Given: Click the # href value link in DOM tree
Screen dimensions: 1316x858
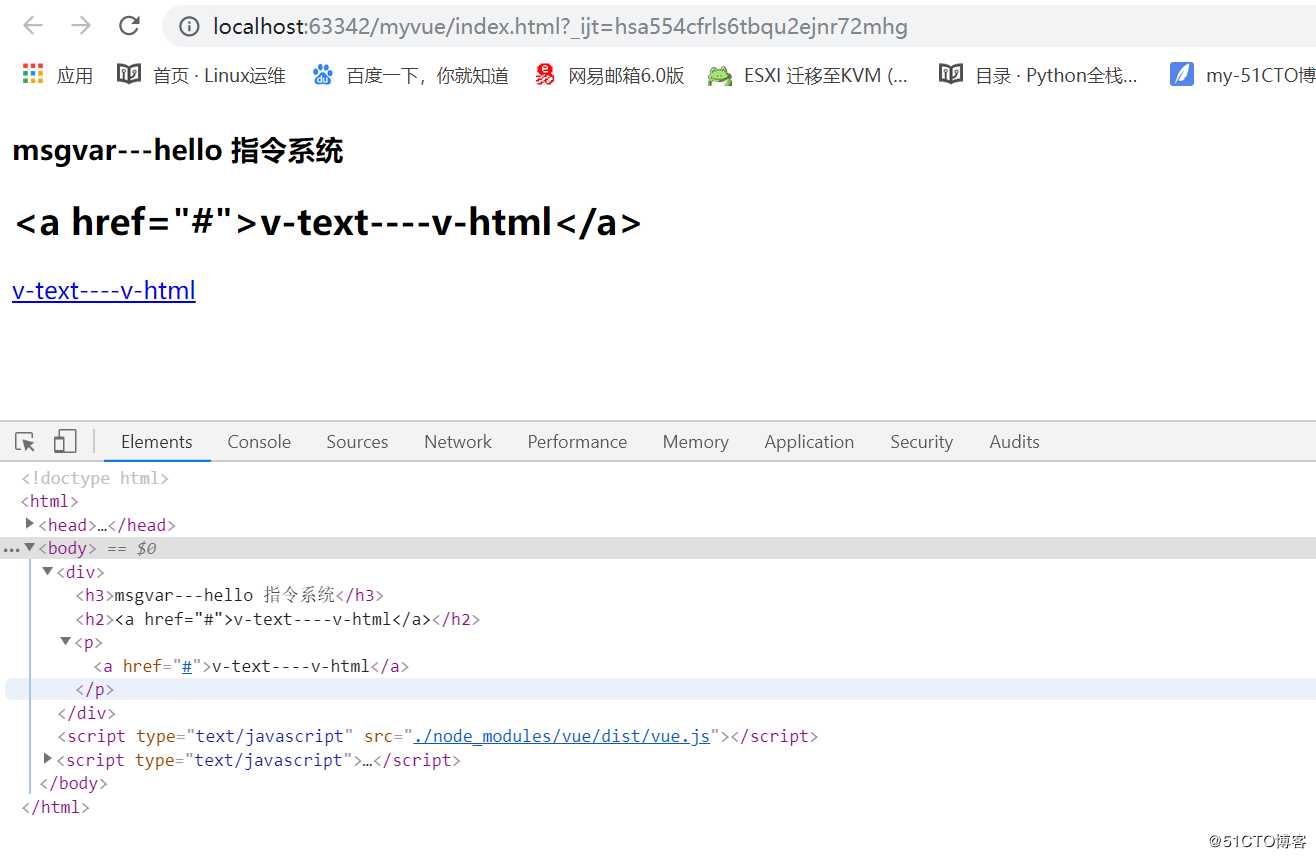Looking at the screenshot, I should click(187, 667).
